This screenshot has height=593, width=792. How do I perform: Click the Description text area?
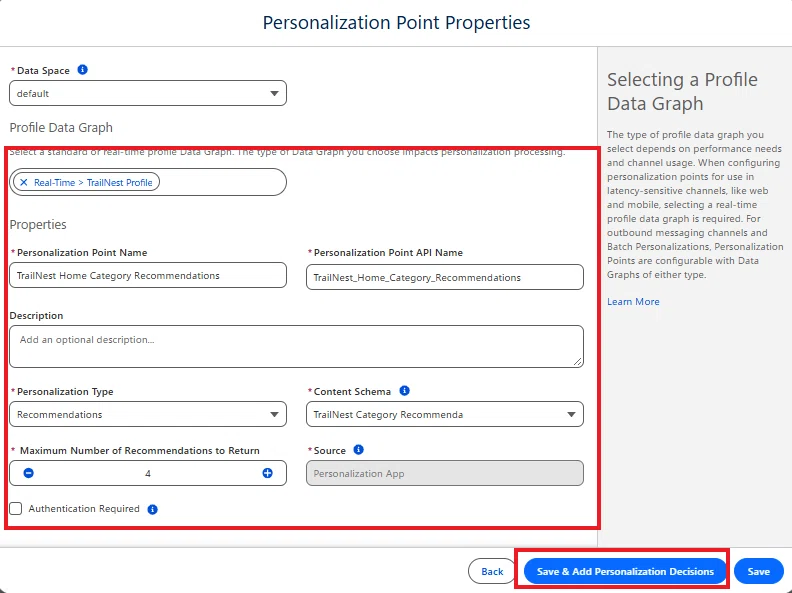(296, 347)
